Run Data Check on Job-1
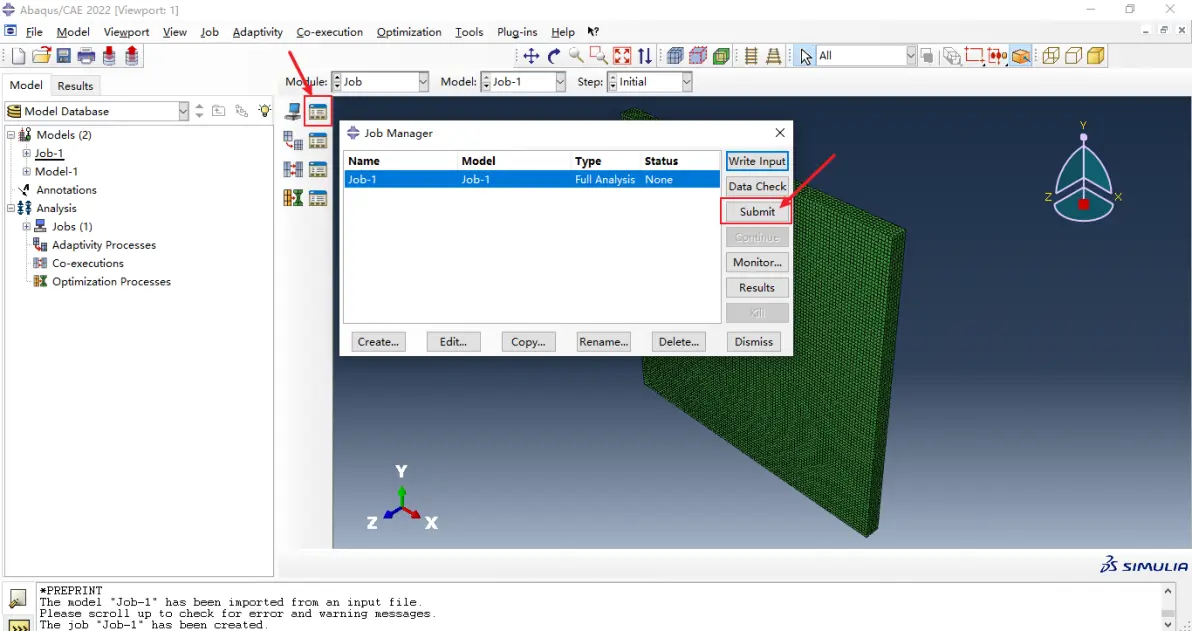The height and width of the screenshot is (631, 1192). [757, 186]
